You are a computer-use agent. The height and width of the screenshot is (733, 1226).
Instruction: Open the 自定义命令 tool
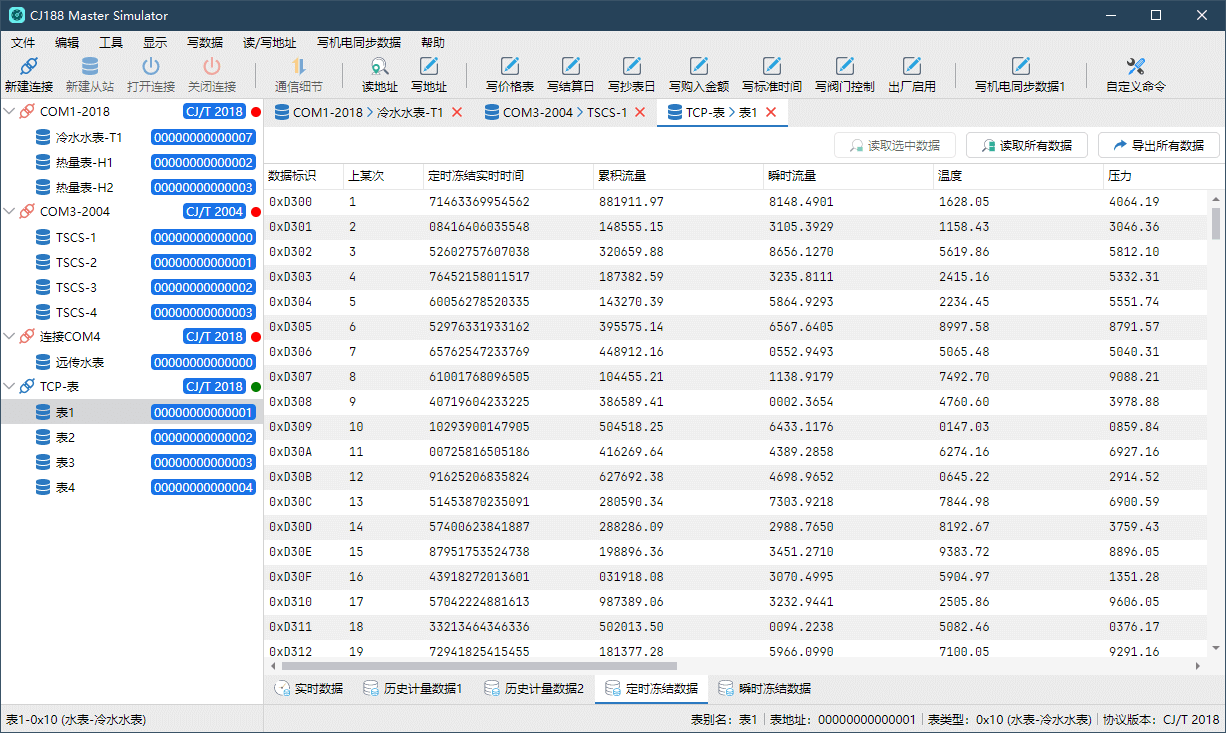coord(1135,67)
